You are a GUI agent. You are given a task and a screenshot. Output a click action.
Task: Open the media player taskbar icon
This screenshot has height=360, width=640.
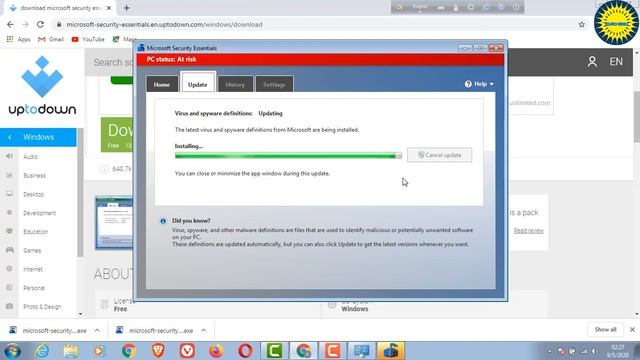(x=99, y=351)
